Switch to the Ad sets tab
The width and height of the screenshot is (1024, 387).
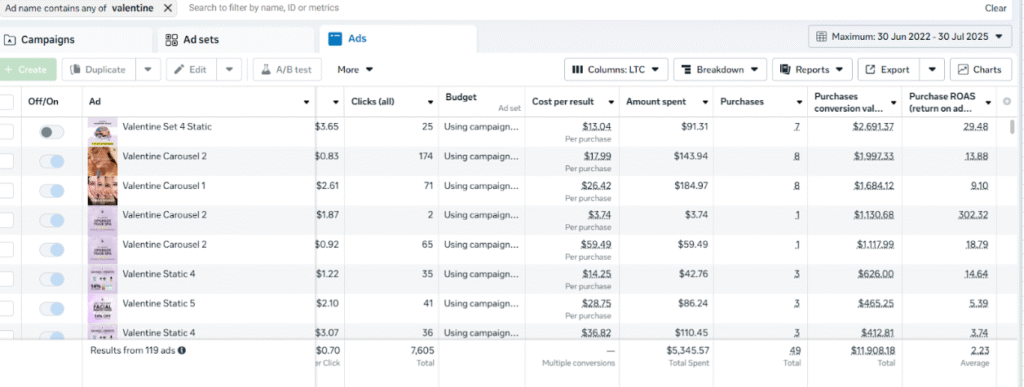click(x=236, y=40)
